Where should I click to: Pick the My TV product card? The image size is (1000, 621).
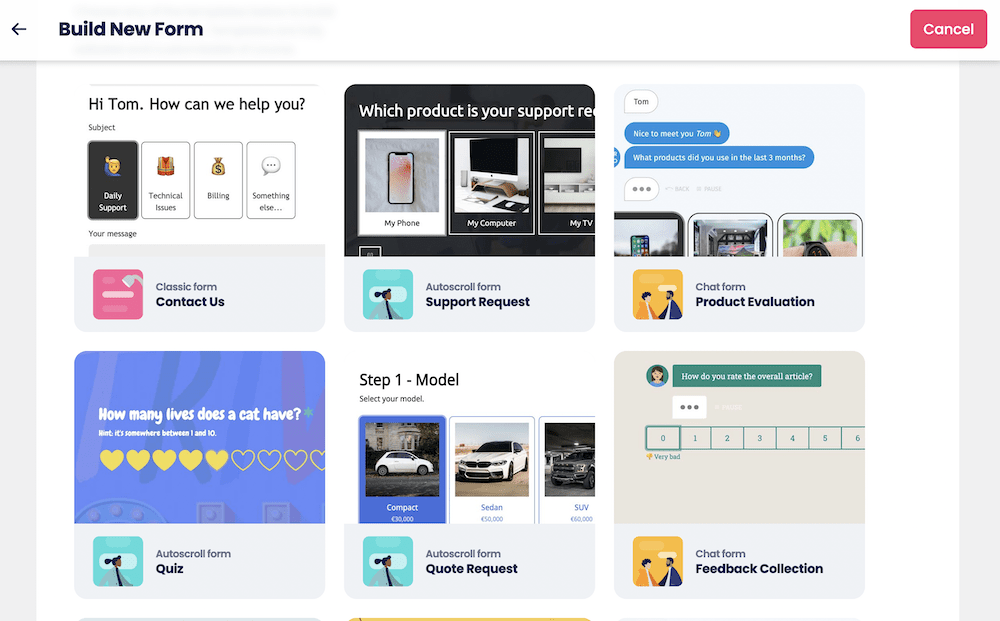point(567,183)
